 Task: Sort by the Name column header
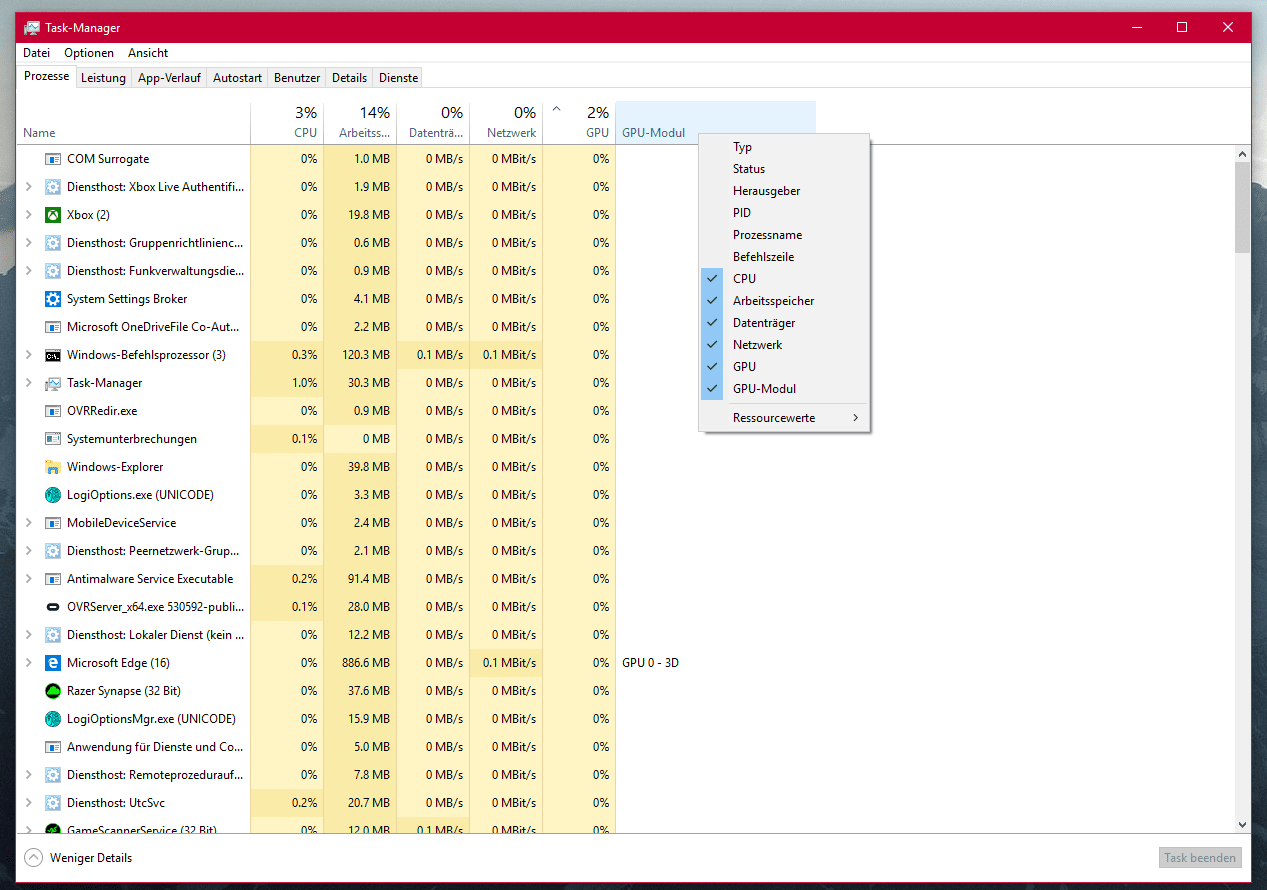pyautogui.click(x=134, y=123)
